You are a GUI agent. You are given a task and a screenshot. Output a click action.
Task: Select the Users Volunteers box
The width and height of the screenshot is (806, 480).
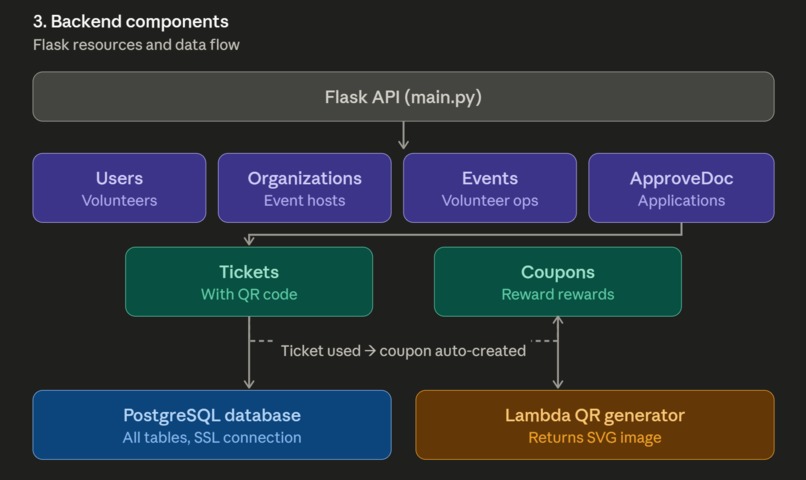coord(119,188)
